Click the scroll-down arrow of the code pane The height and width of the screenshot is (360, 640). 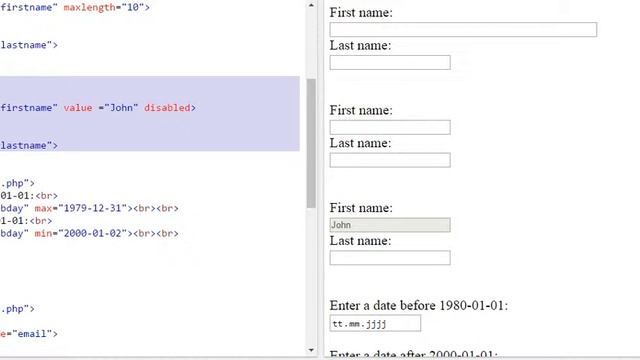click(311, 350)
